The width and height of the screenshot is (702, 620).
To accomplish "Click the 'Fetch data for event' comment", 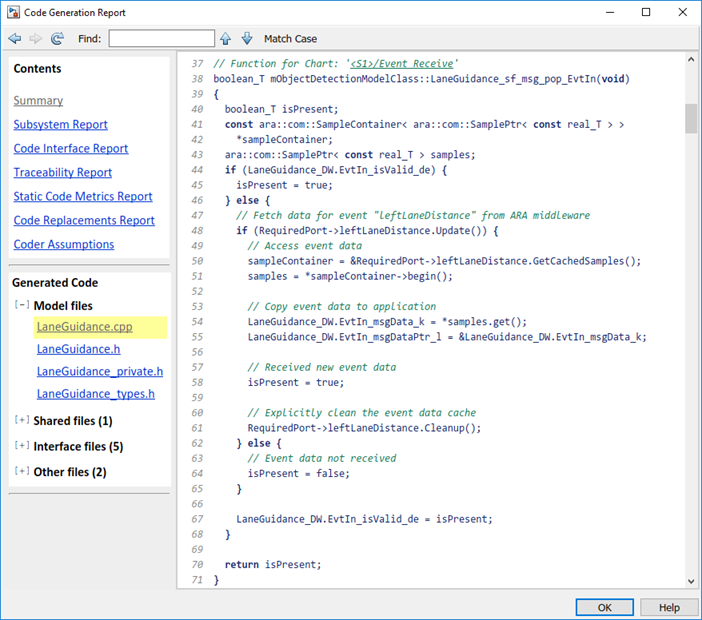I will pos(413,215).
